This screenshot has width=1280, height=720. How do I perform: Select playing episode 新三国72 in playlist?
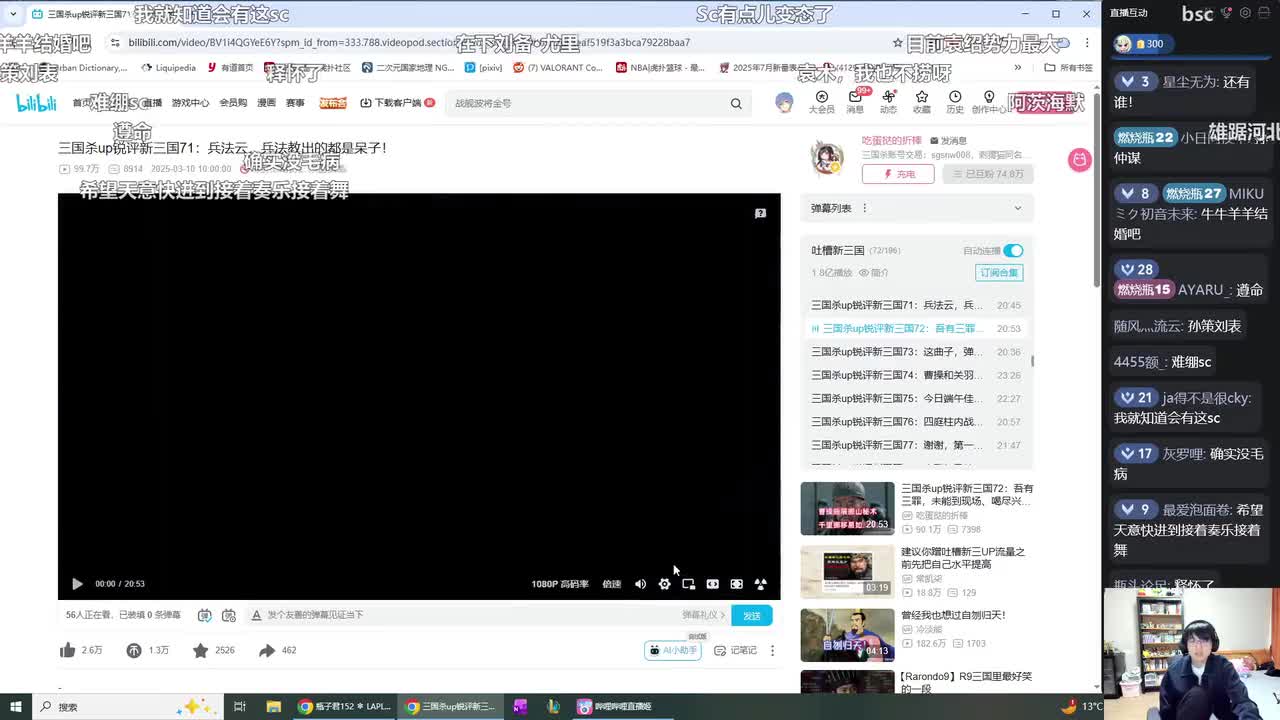(916, 328)
